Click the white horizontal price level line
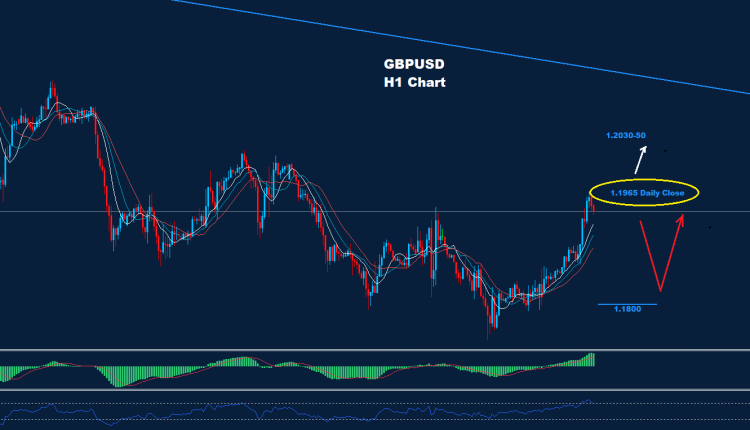The width and height of the screenshot is (750, 430). click(x=300, y=211)
